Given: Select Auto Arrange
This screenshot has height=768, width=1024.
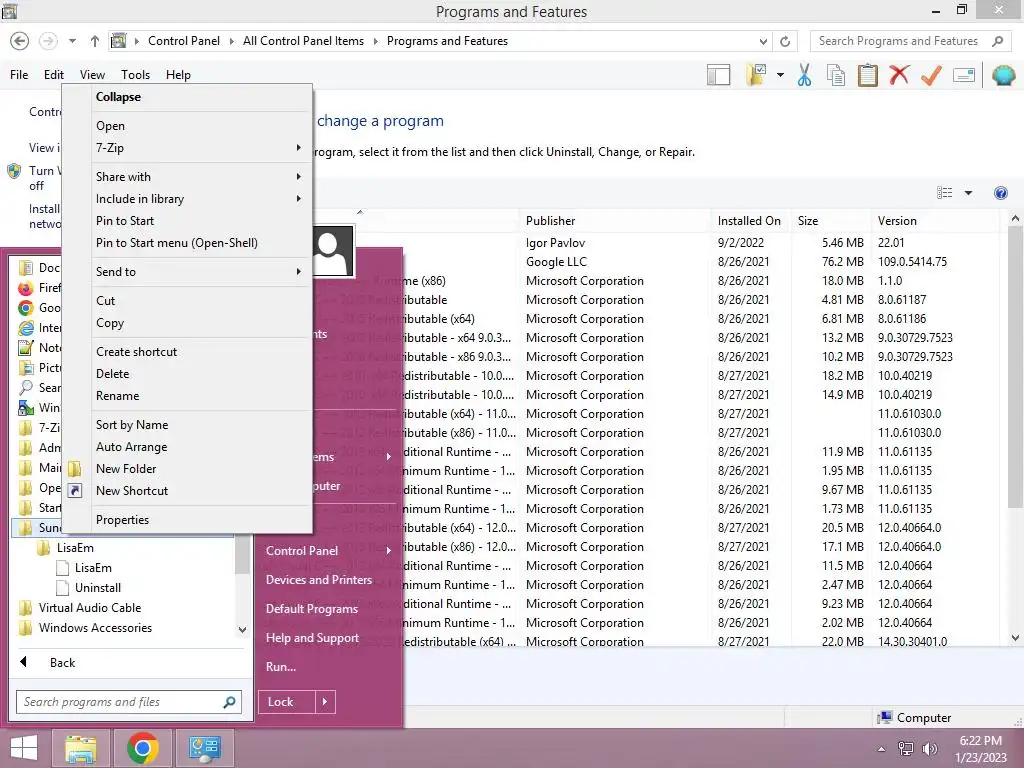Looking at the screenshot, I should pyautogui.click(x=187, y=447).
